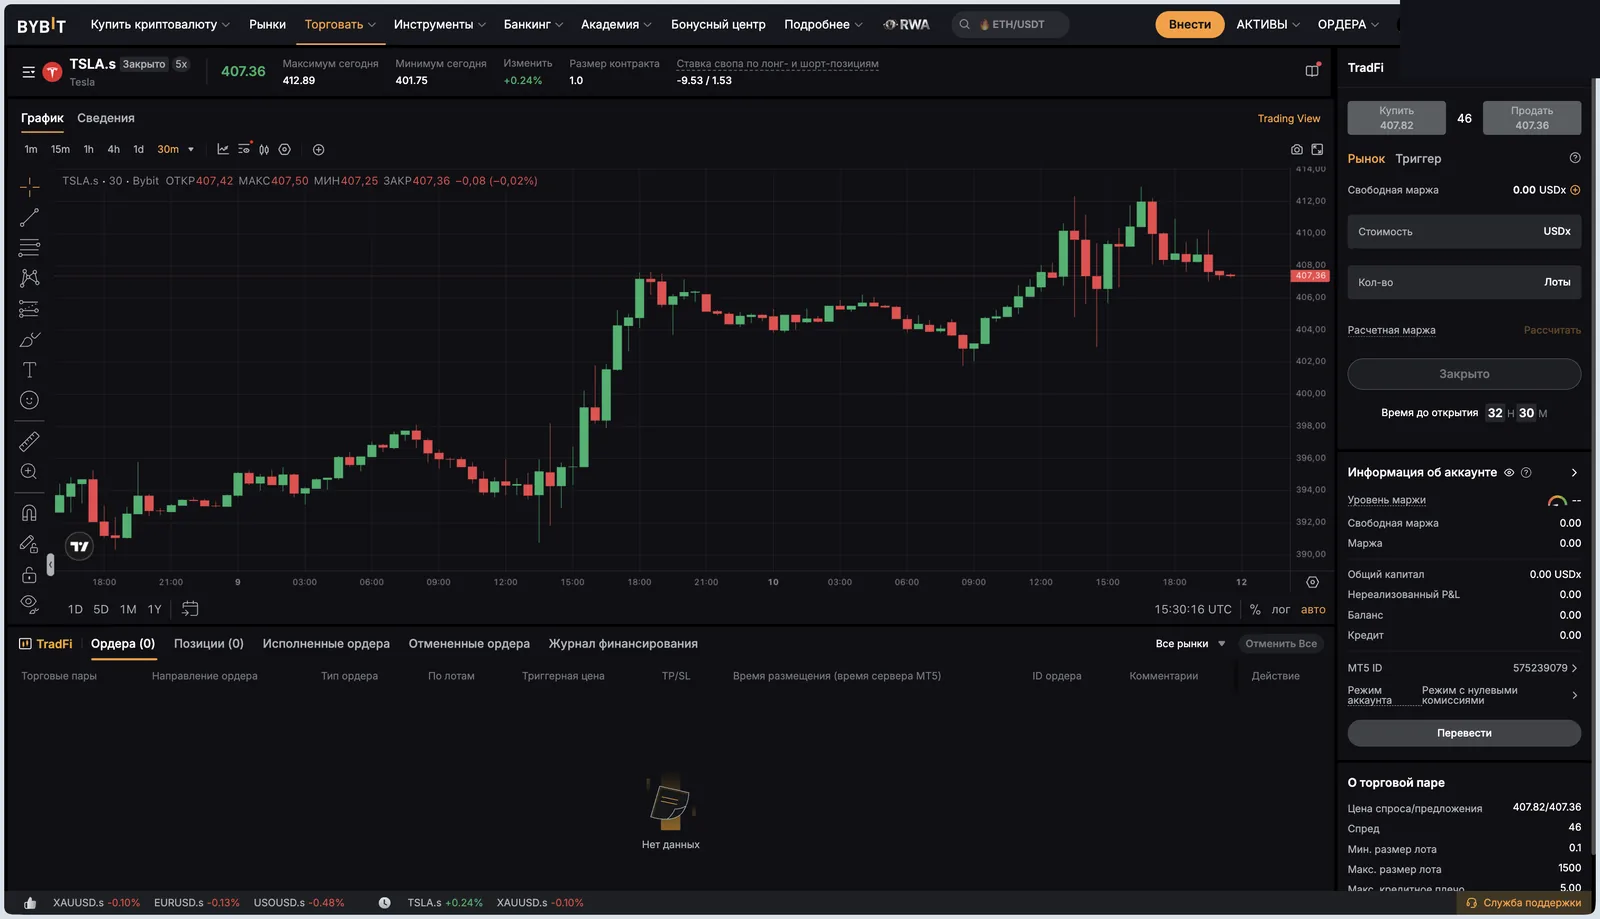The height and width of the screenshot is (919, 1600).
Task: Open the trading pairs list menu icon
Action: (x=28, y=72)
